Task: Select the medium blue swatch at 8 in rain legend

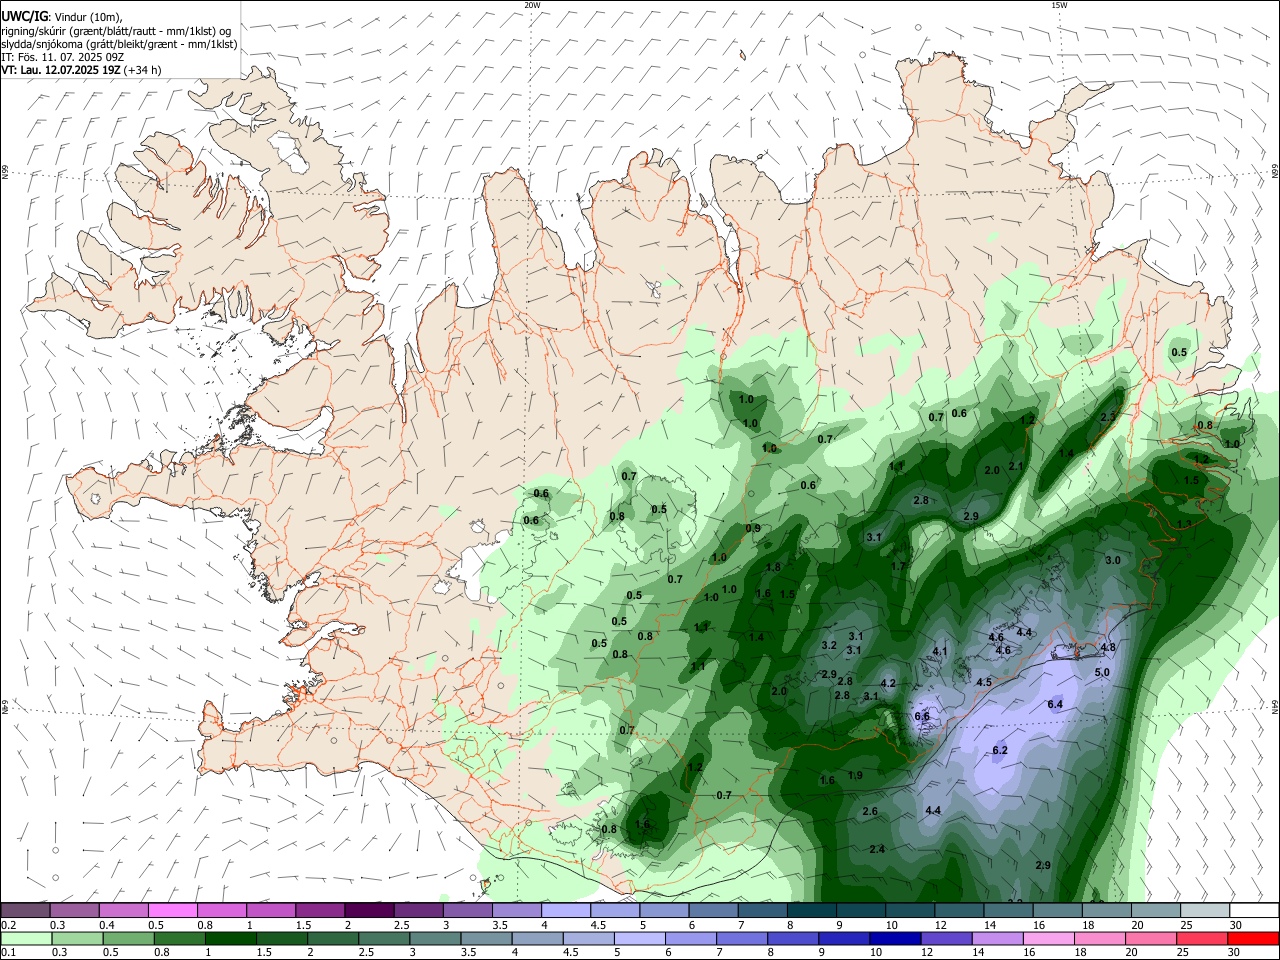Action: 791,939
